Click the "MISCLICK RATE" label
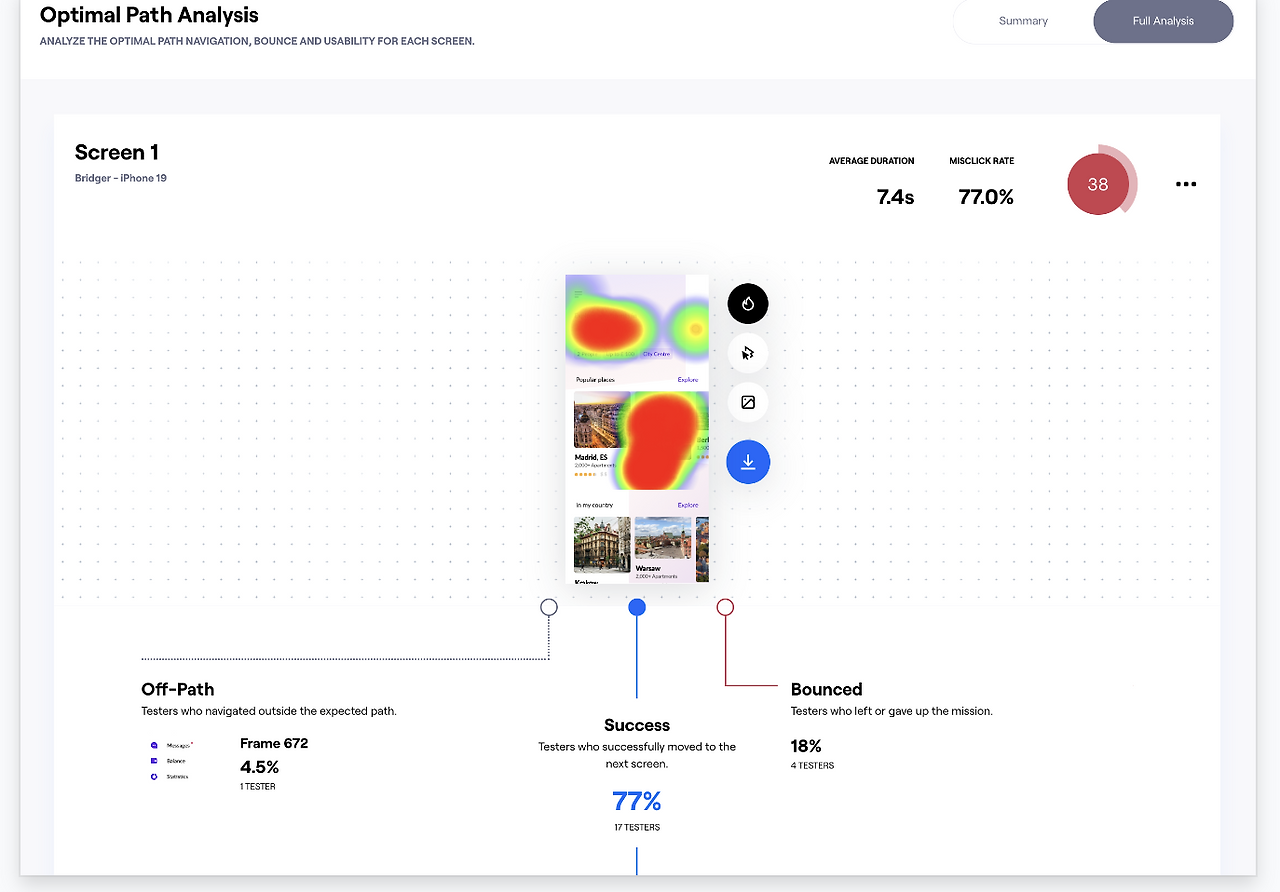 pyautogui.click(x=982, y=161)
